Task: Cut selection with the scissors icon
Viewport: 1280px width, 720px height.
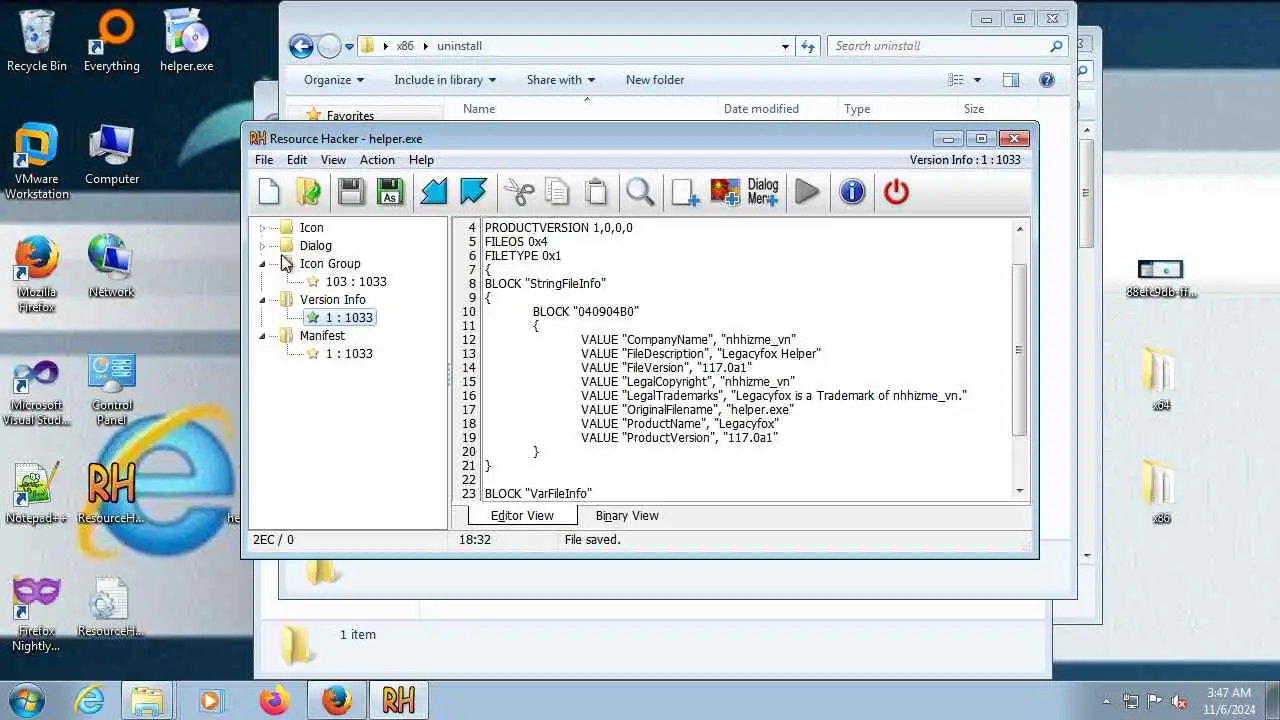Action: click(519, 191)
